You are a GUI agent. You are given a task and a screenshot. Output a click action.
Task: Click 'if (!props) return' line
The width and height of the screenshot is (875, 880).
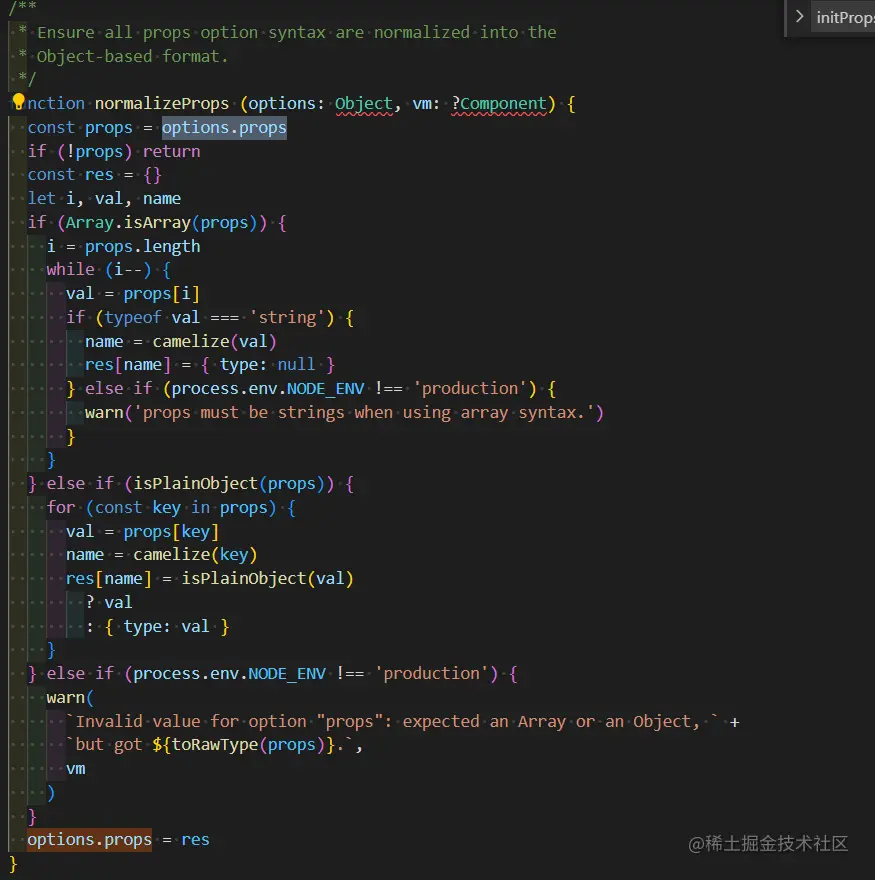click(114, 152)
